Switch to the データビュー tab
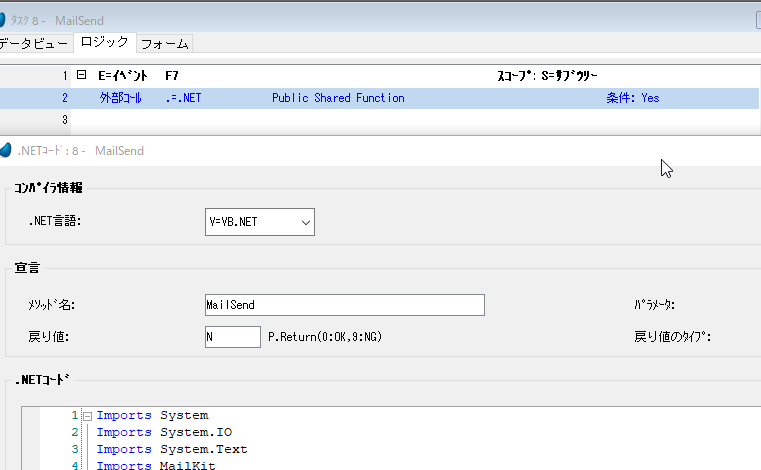This screenshot has height=470, width=761. pos(36,43)
